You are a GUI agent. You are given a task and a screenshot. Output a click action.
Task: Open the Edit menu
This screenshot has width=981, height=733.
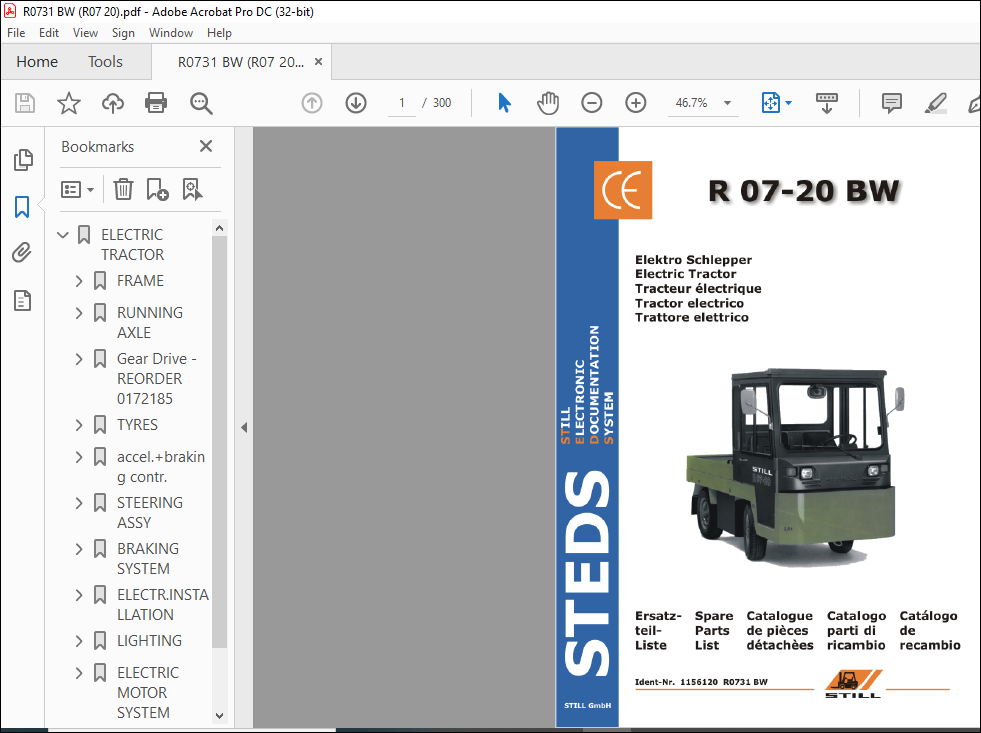49,33
